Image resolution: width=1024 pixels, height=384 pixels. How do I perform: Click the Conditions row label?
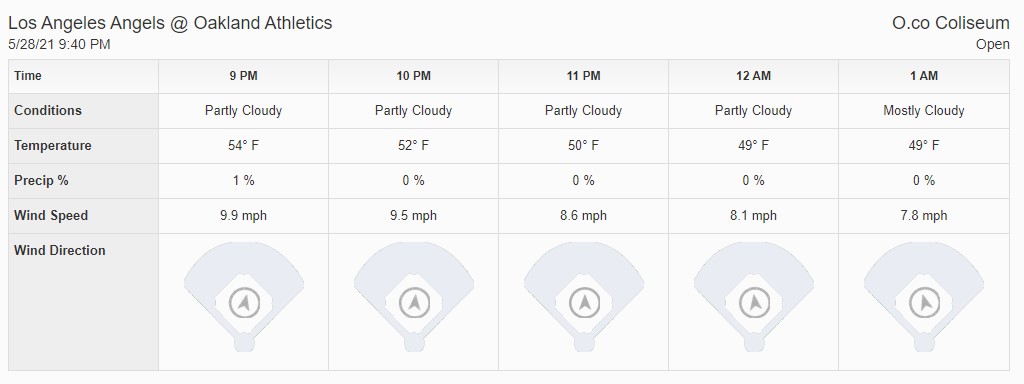click(48, 110)
